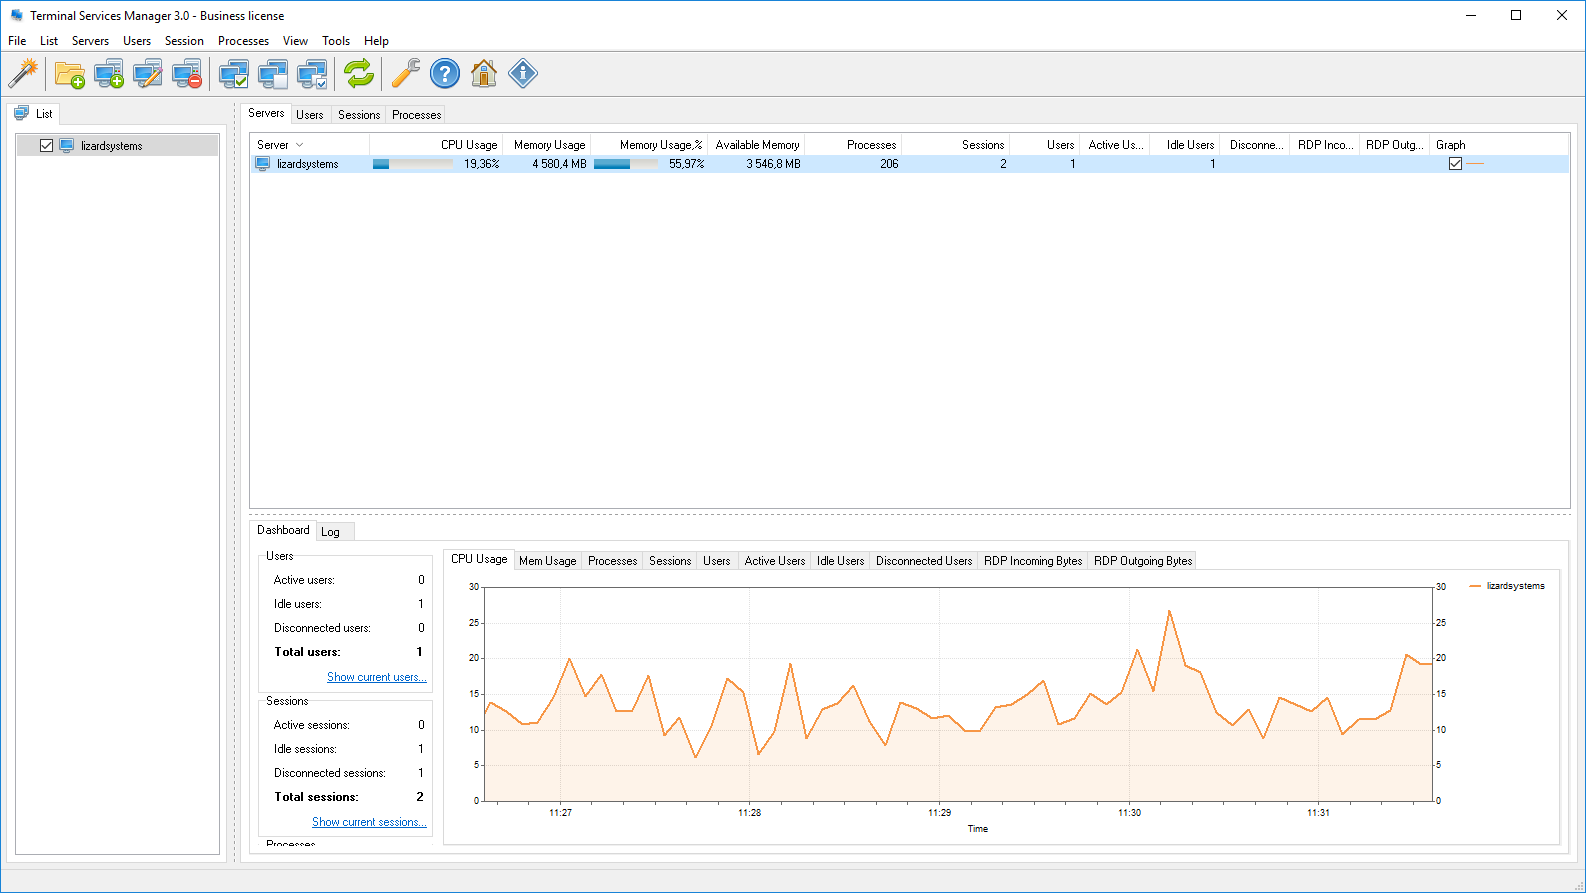The width and height of the screenshot is (1586, 893).
Task: Click the Show current sessions link
Action: click(x=369, y=822)
